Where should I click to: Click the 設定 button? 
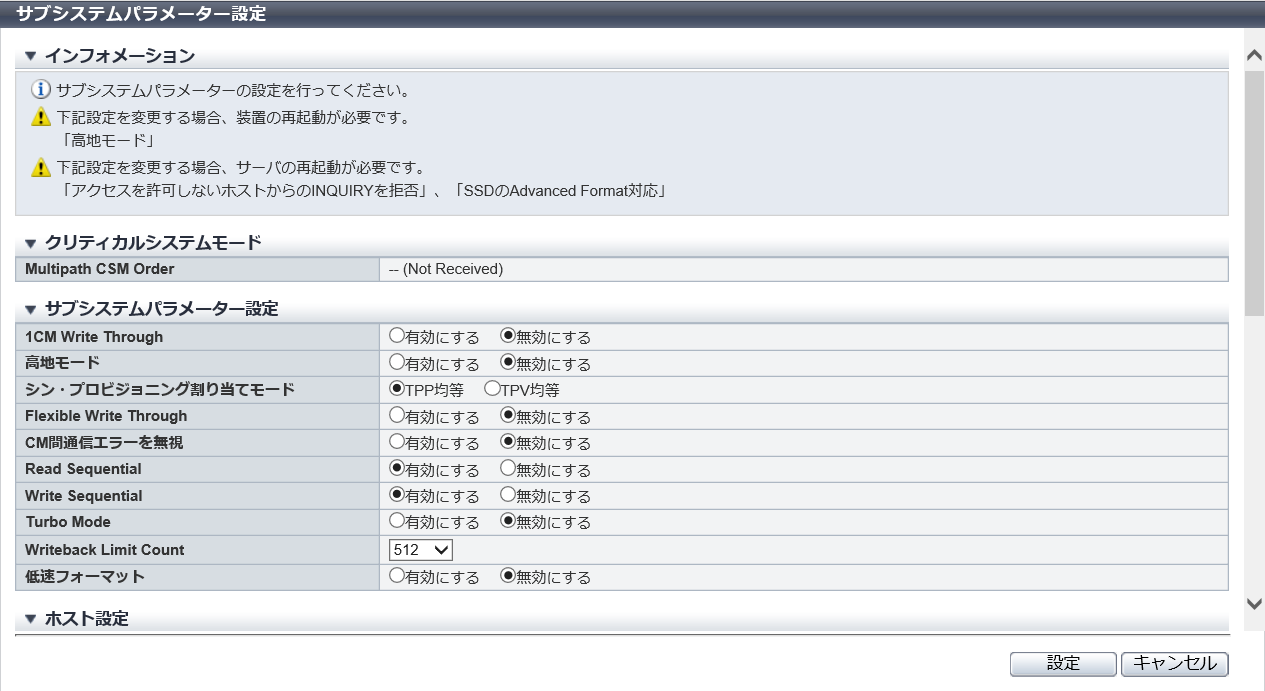[x=1063, y=663]
